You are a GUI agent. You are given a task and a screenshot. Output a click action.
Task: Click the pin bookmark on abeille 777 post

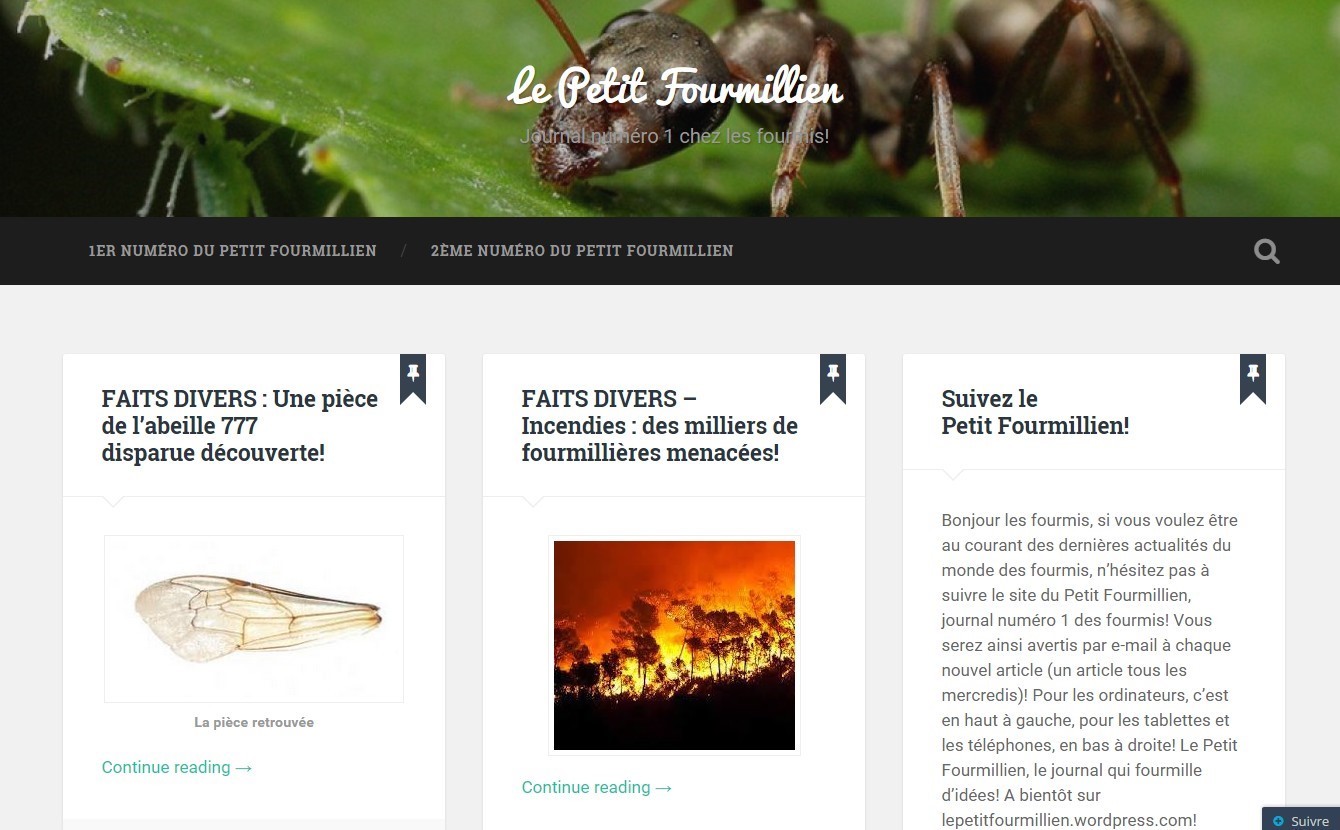click(413, 378)
